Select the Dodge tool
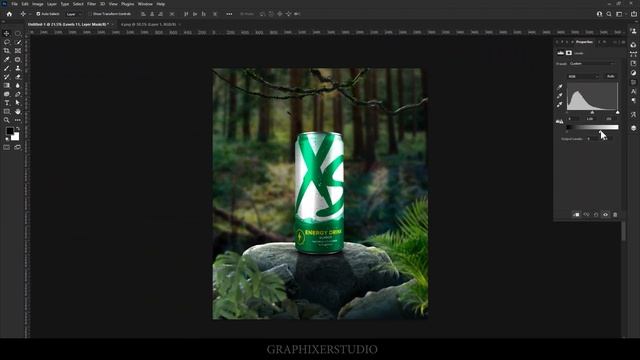The height and width of the screenshot is (360, 640). [7, 94]
